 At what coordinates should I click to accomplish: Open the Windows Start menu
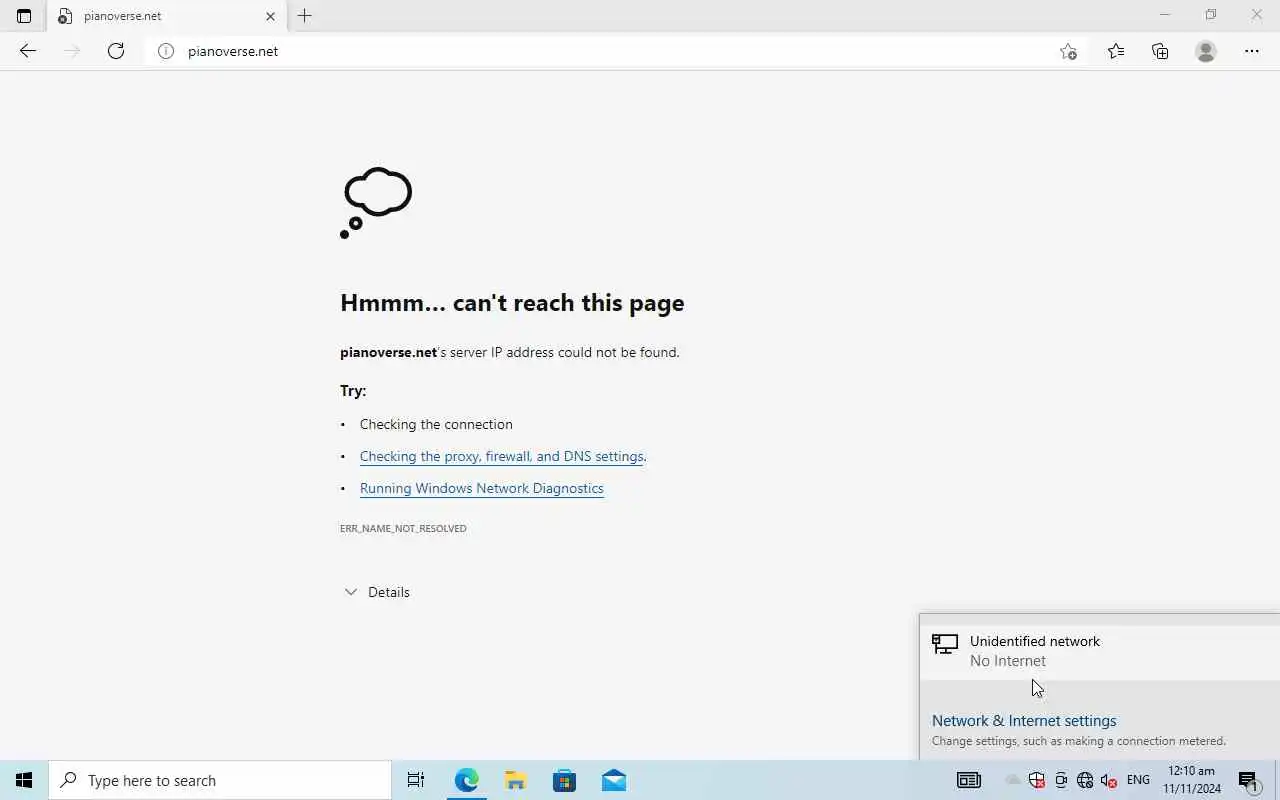point(24,780)
